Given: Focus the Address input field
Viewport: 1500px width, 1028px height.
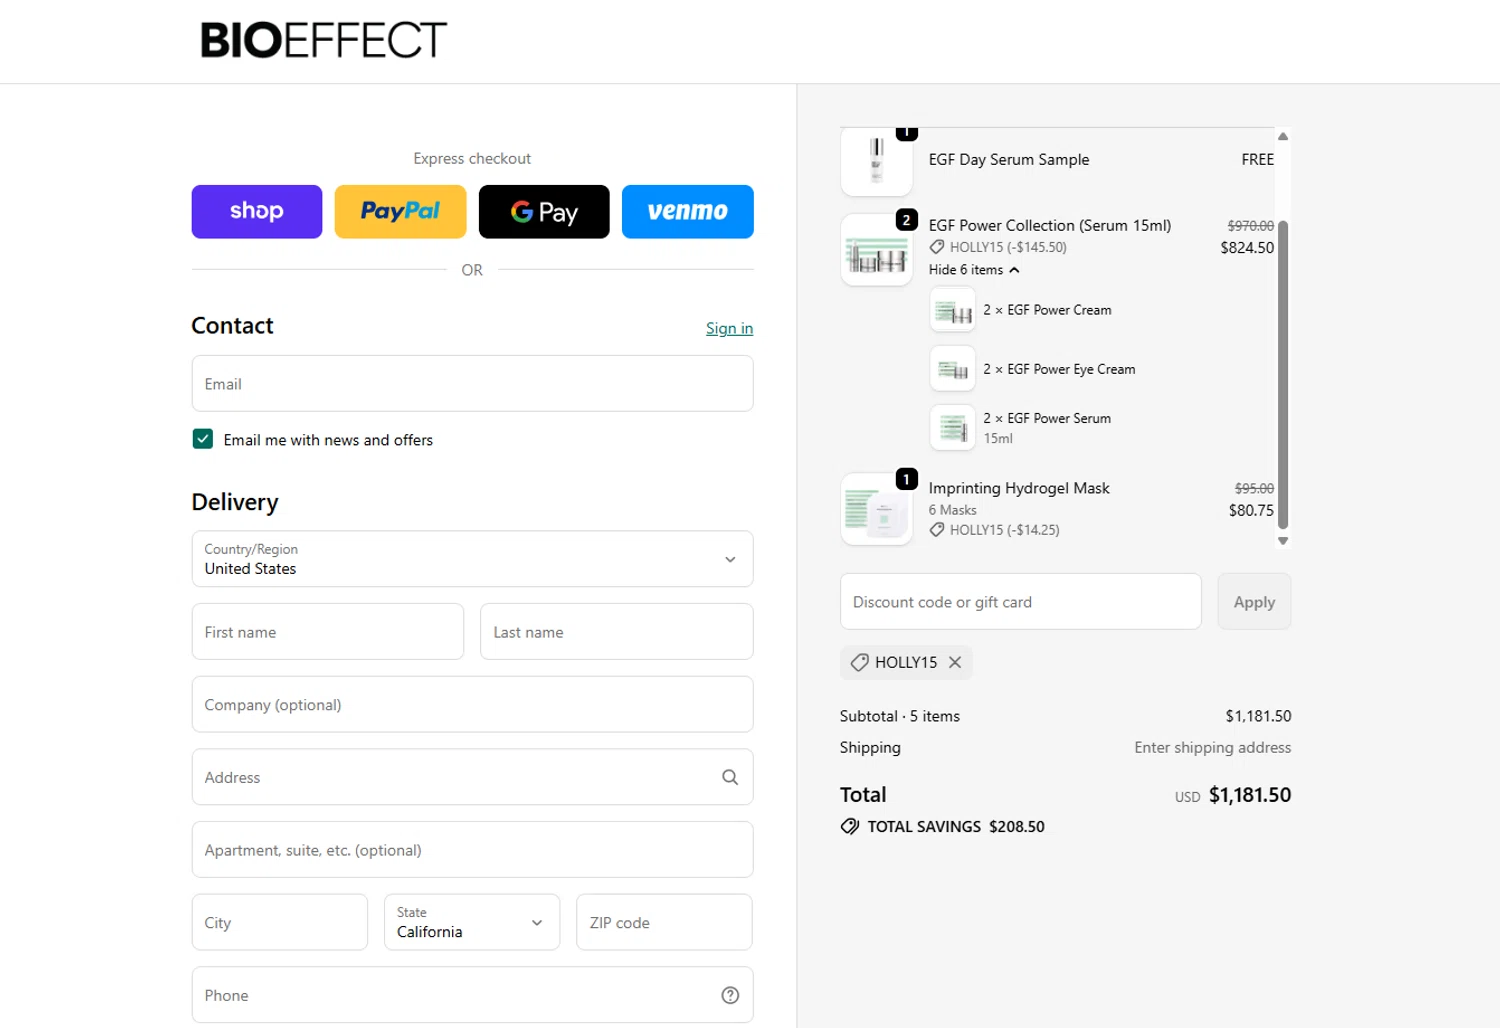Looking at the screenshot, I should (x=472, y=777).
